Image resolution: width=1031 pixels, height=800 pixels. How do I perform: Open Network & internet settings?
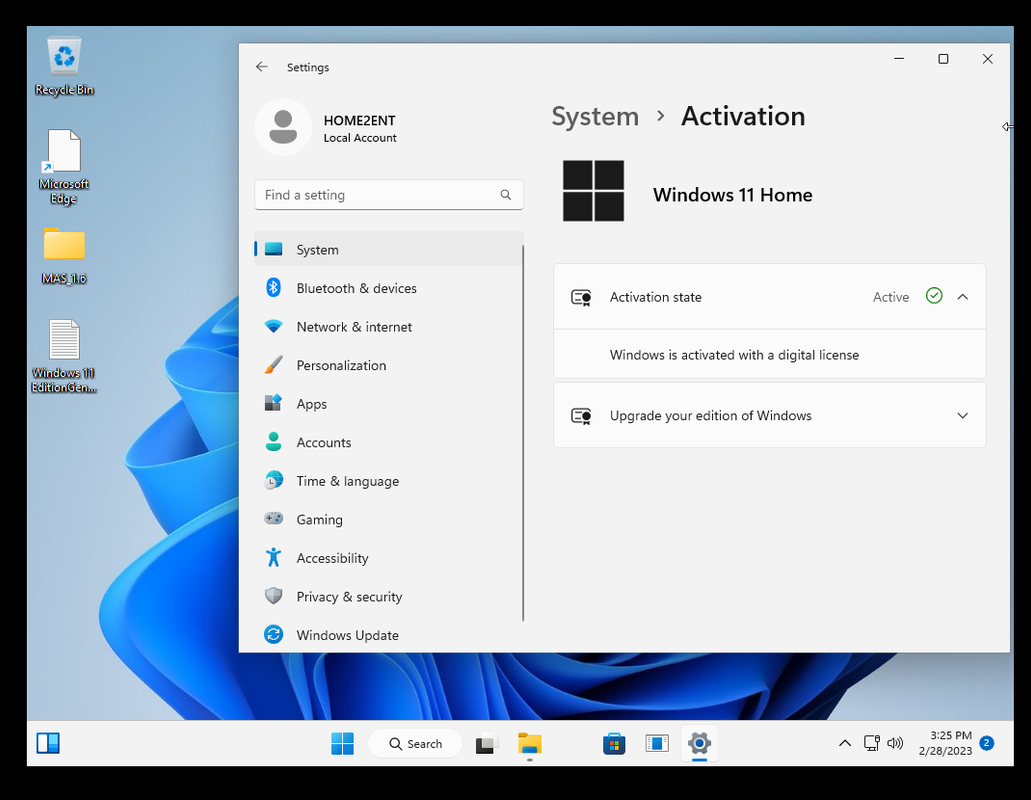[389, 327]
